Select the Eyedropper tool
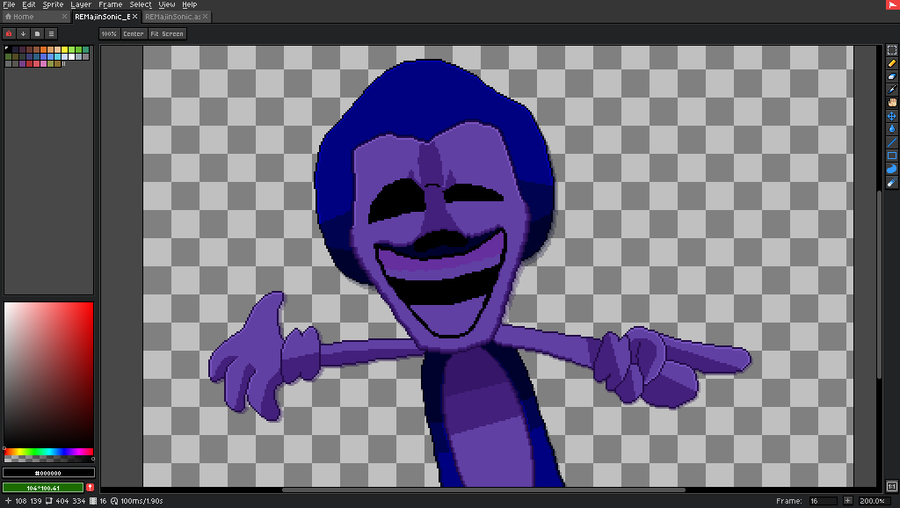The image size is (900, 508). [x=891, y=90]
